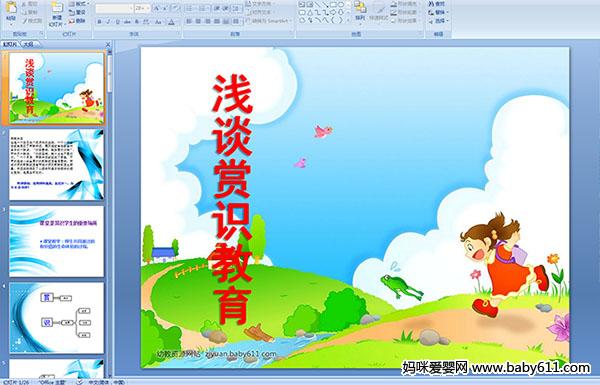Image resolution: width=600 pixels, height=385 pixels.
Task: Click the align left paragraph icon
Action: (189, 22)
